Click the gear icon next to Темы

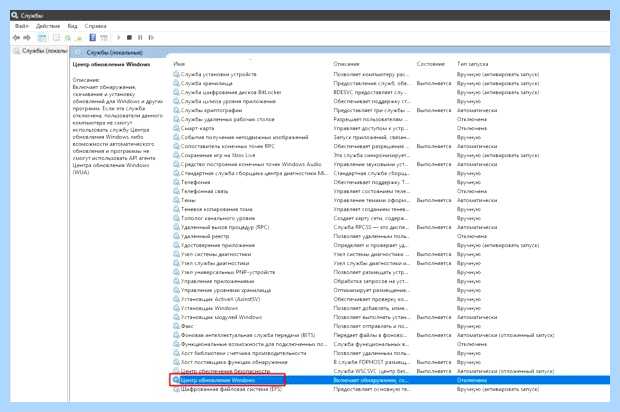point(176,200)
